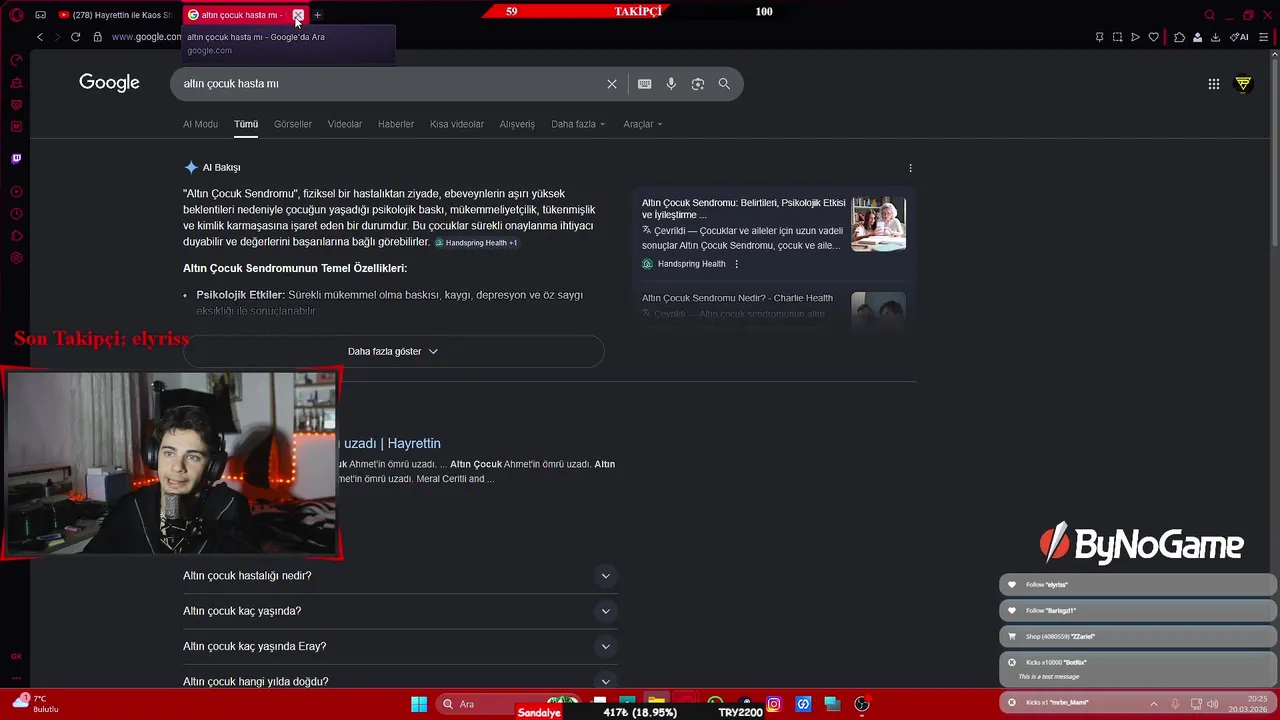Screen dimensions: 1280x720
Task: Open the taskbar weather widget 7°C Bulutlu
Action: (36, 704)
